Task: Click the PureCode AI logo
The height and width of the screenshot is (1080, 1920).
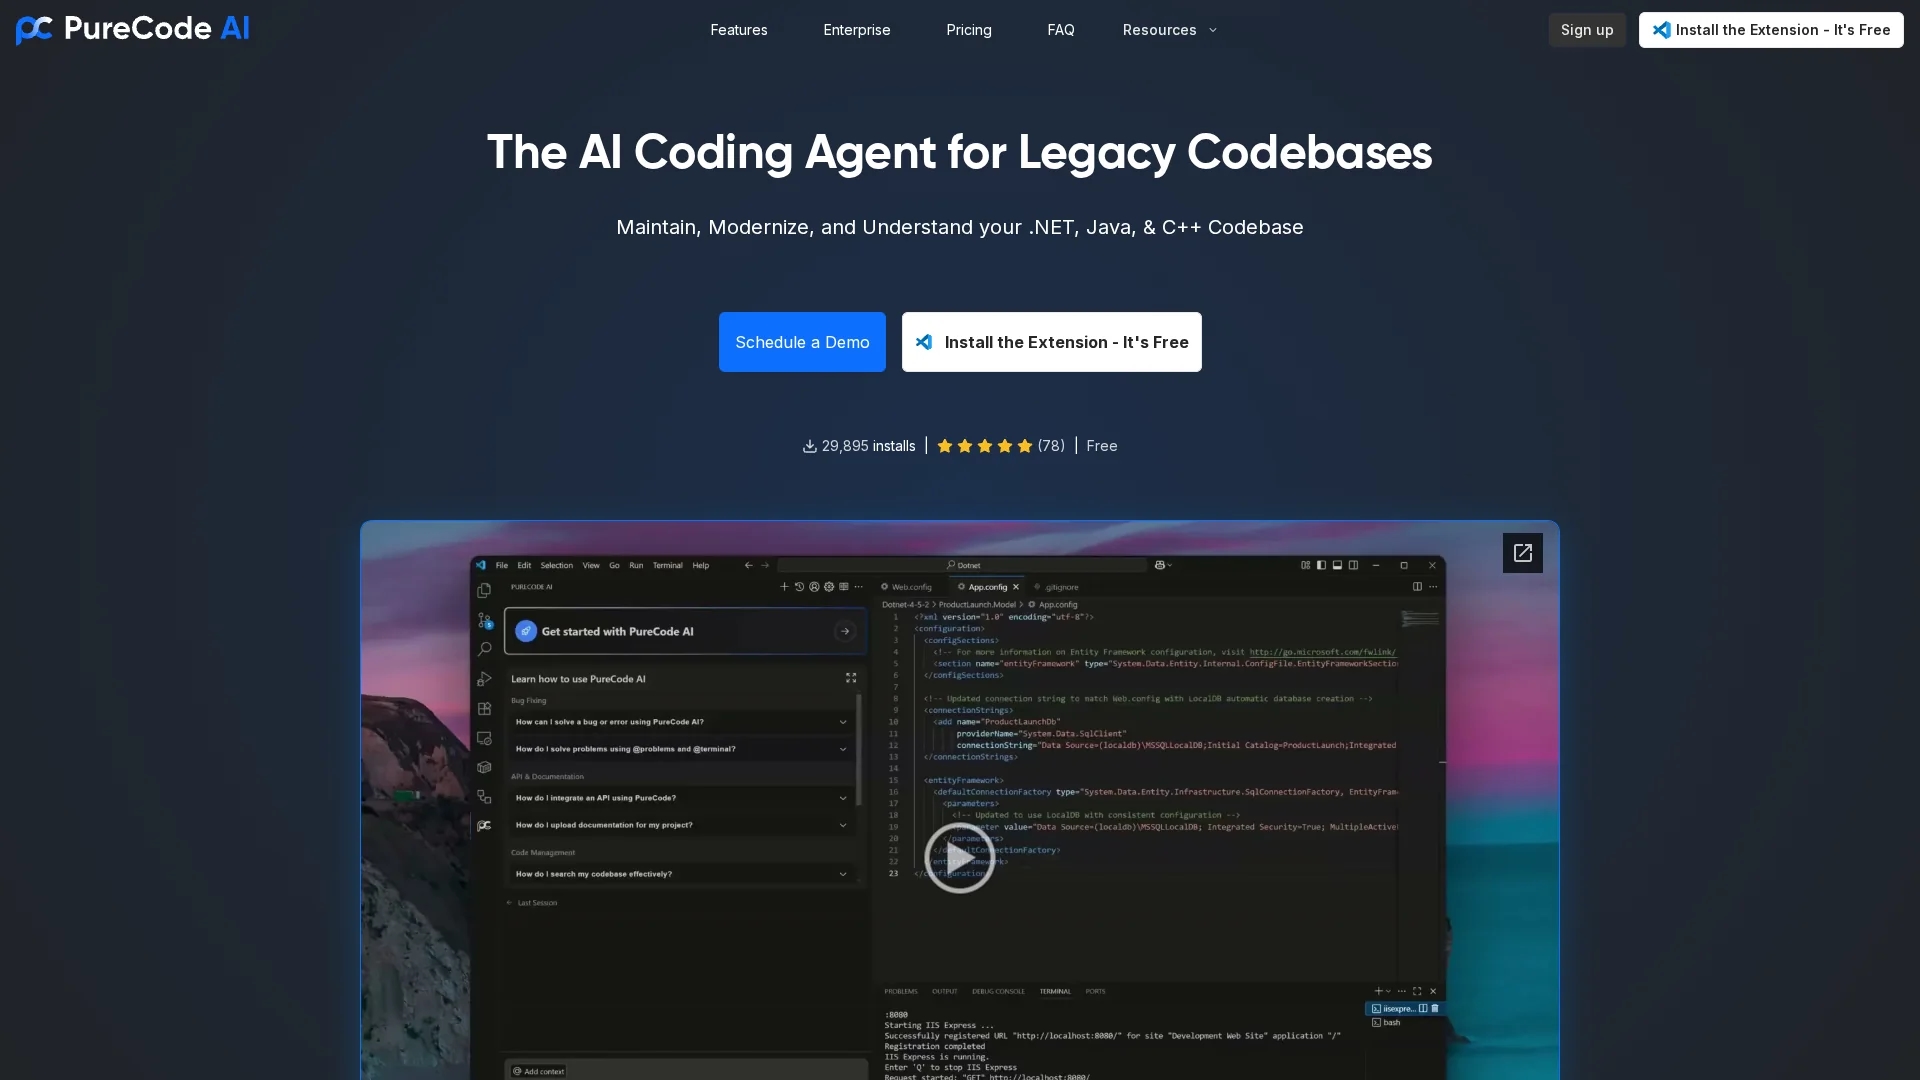Action: pyautogui.click(x=132, y=30)
